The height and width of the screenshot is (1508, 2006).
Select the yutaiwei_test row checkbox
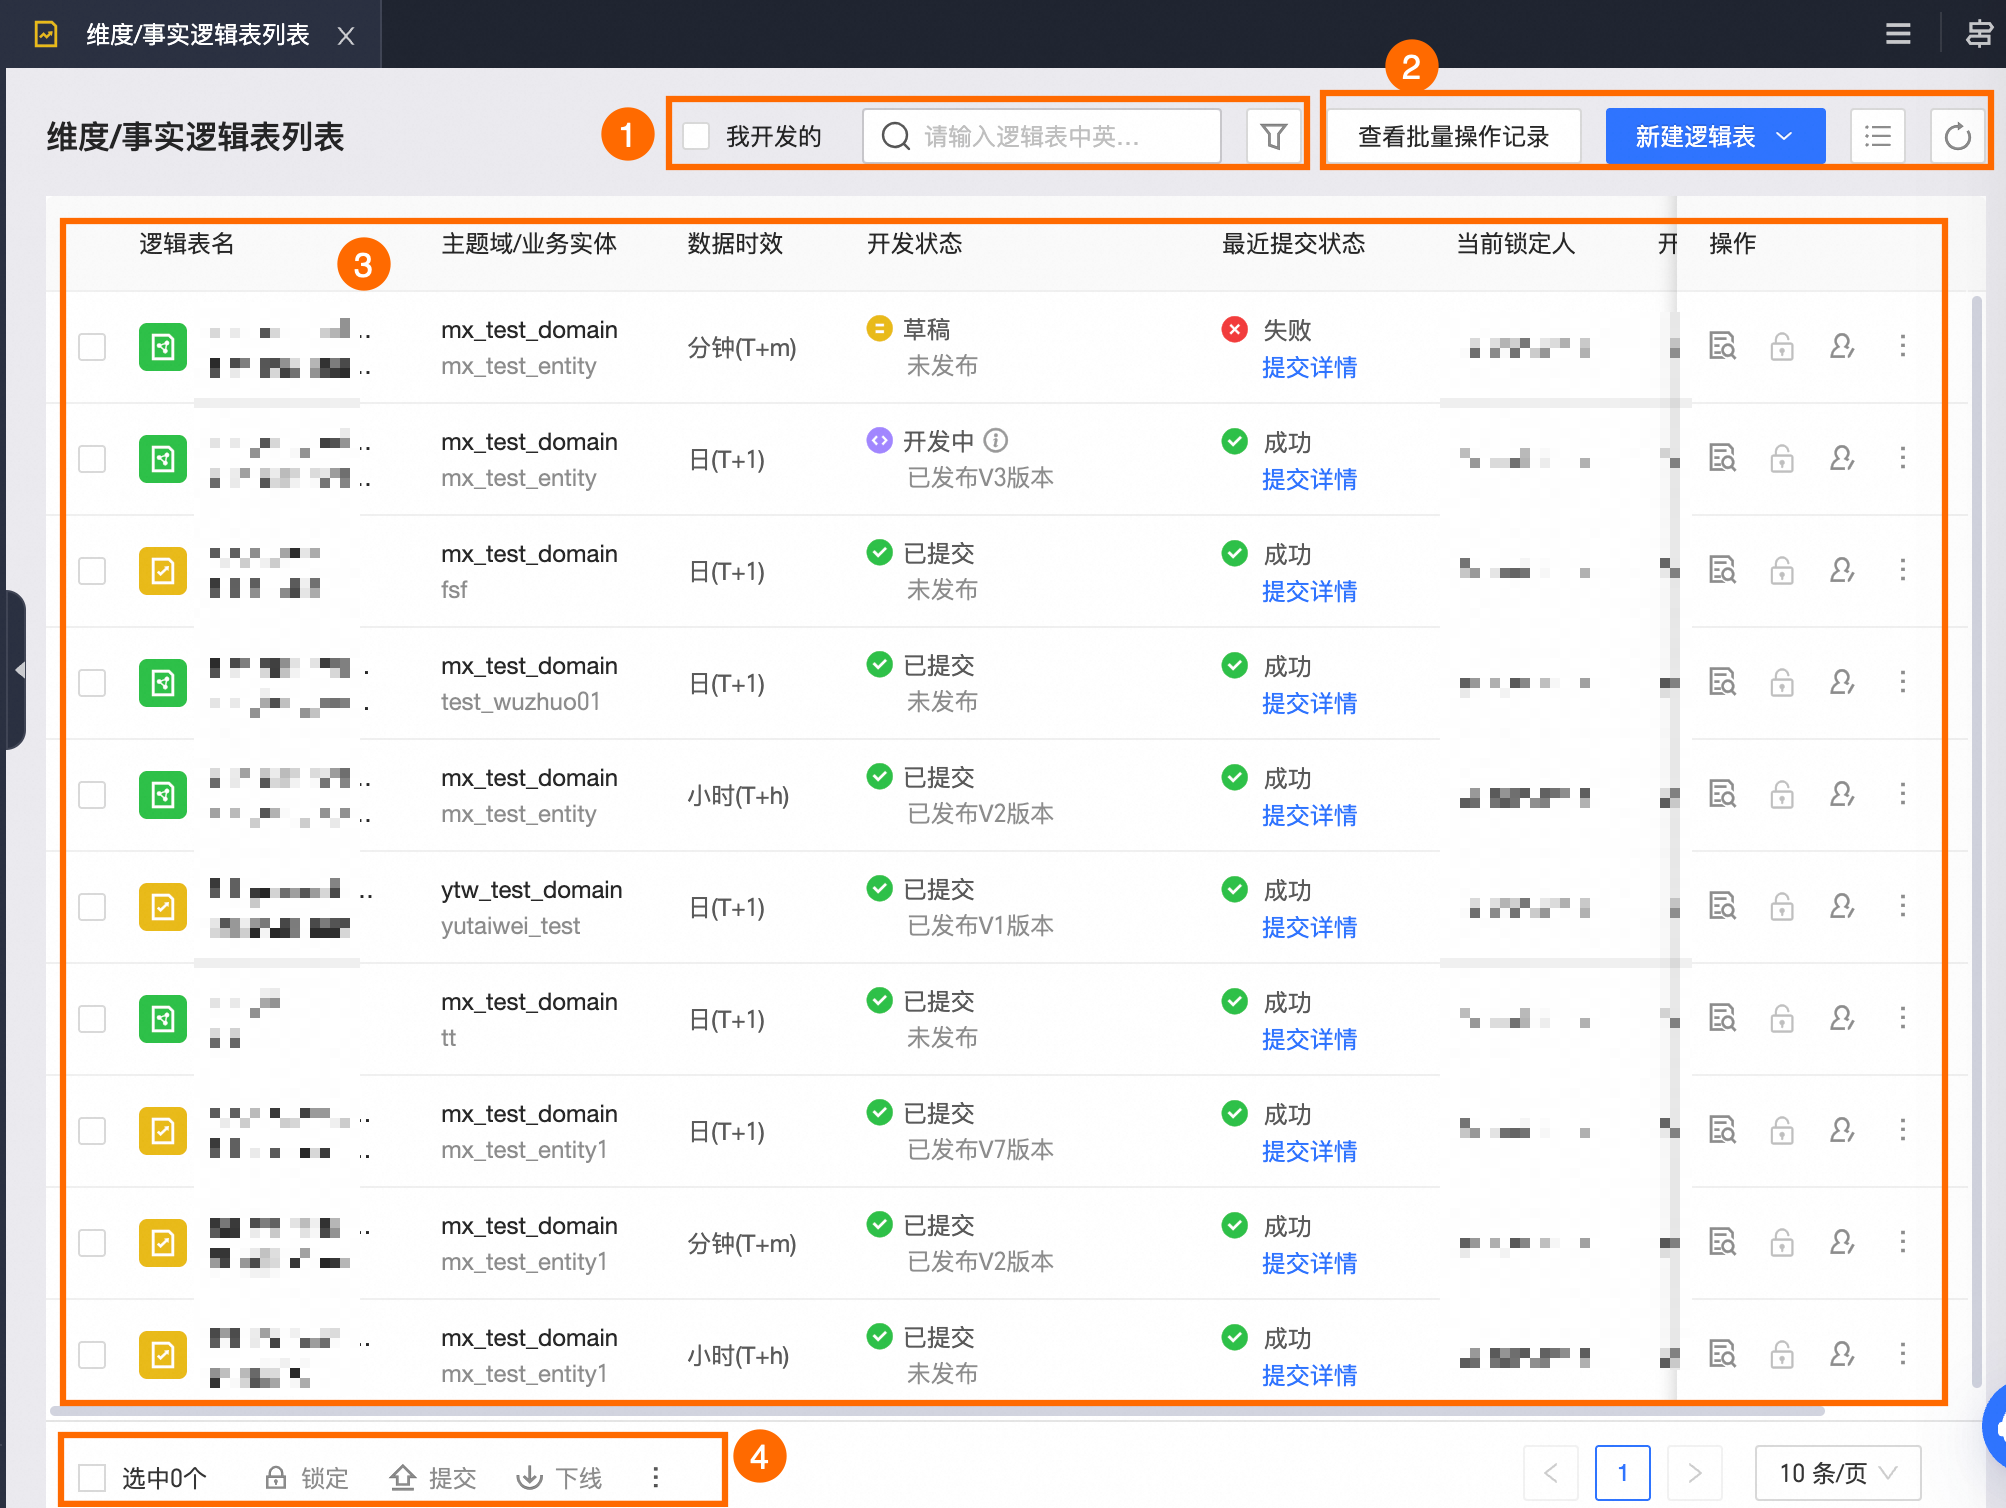92,907
